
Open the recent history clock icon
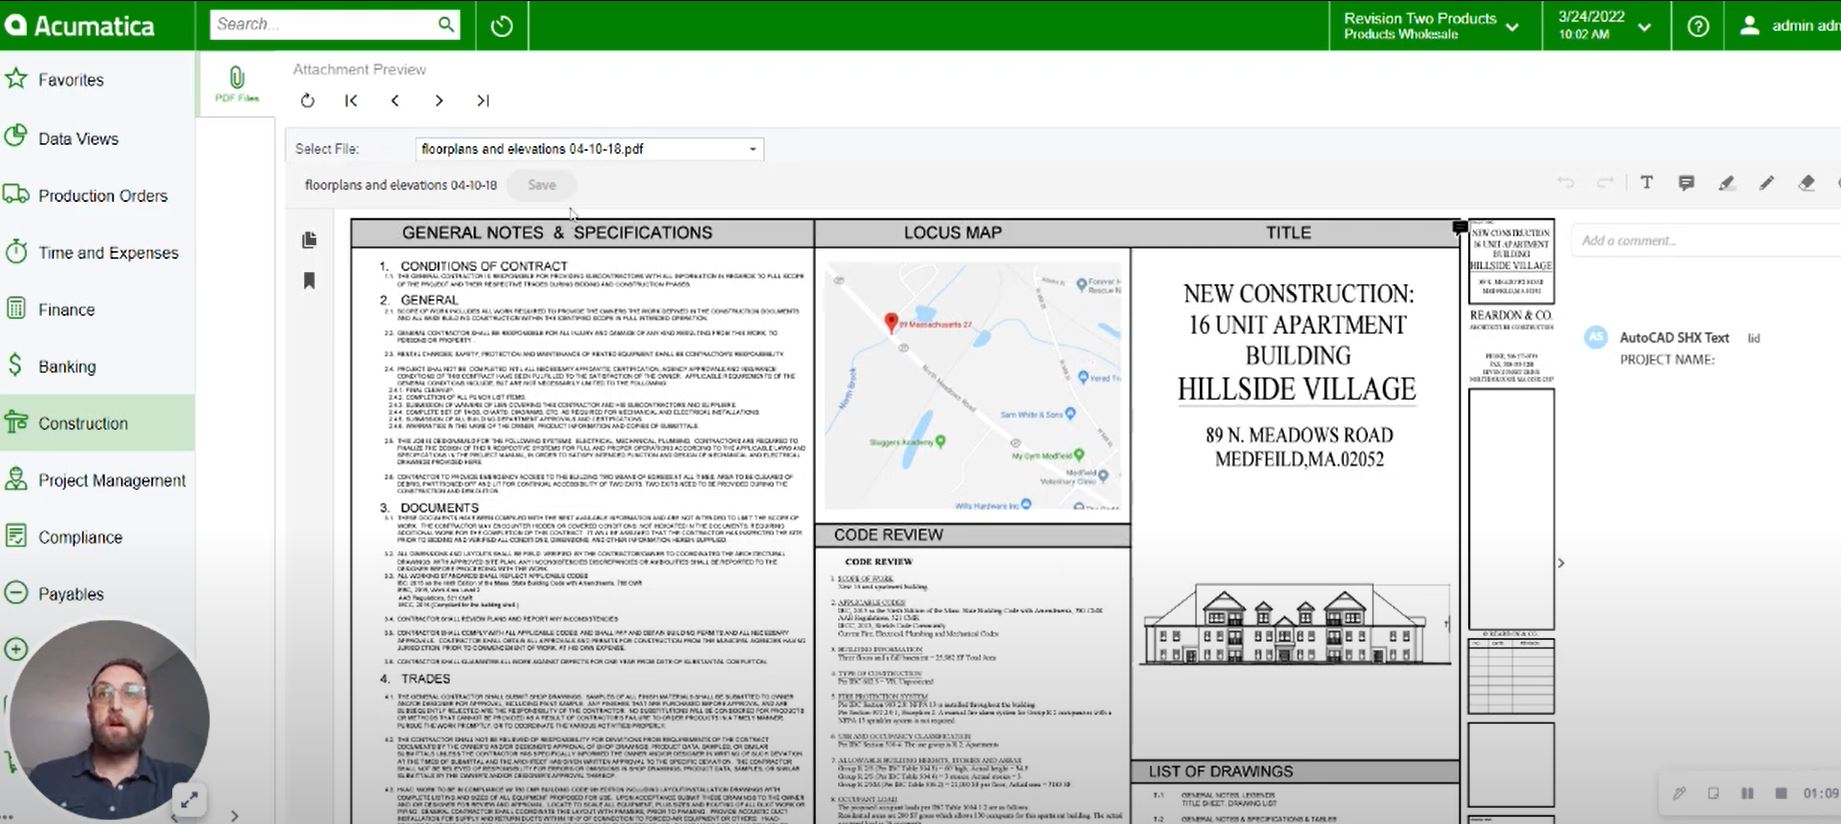click(502, 26)
